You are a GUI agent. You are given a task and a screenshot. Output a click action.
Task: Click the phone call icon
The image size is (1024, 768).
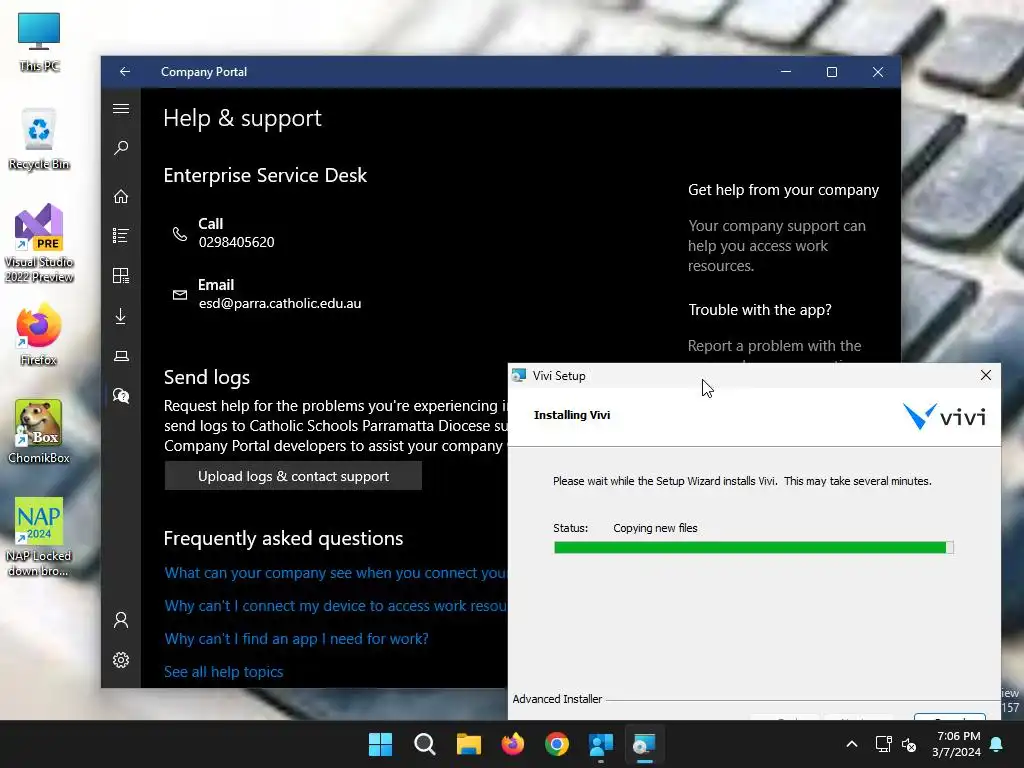180,234
